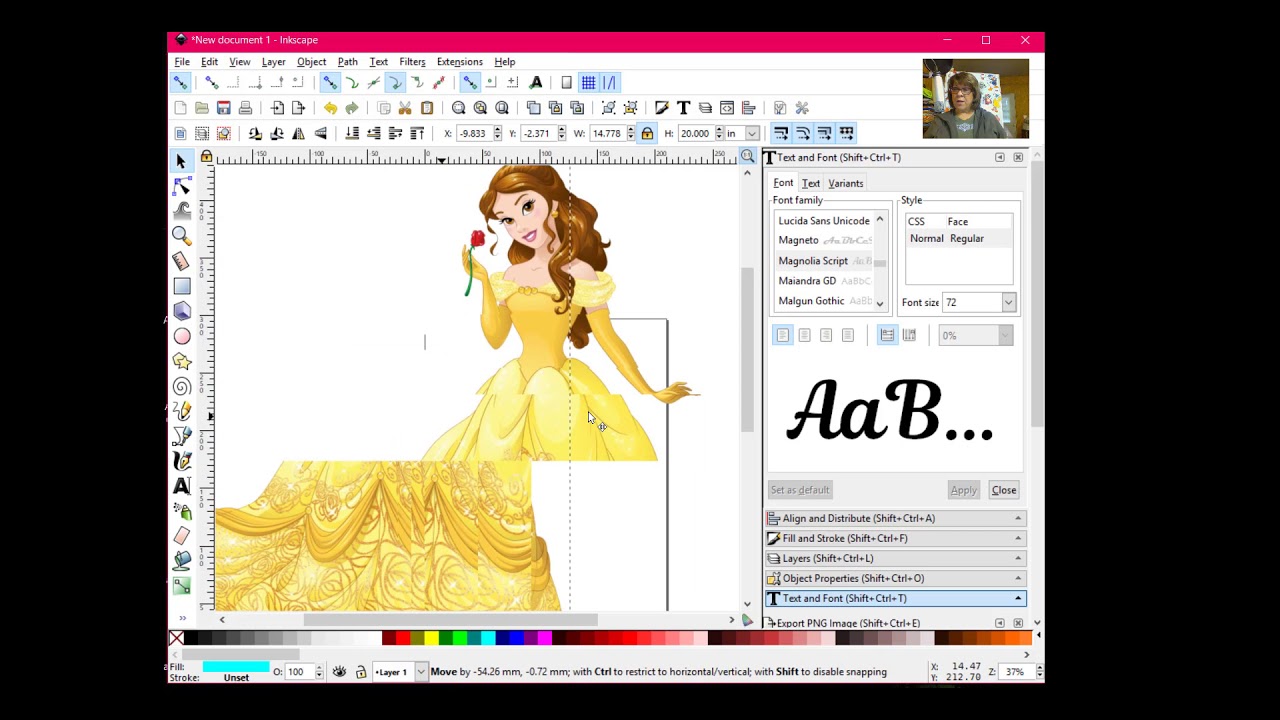1280x720 pixels.
Task: Toggle width and height ratio lock
Action: click(647, 133)
